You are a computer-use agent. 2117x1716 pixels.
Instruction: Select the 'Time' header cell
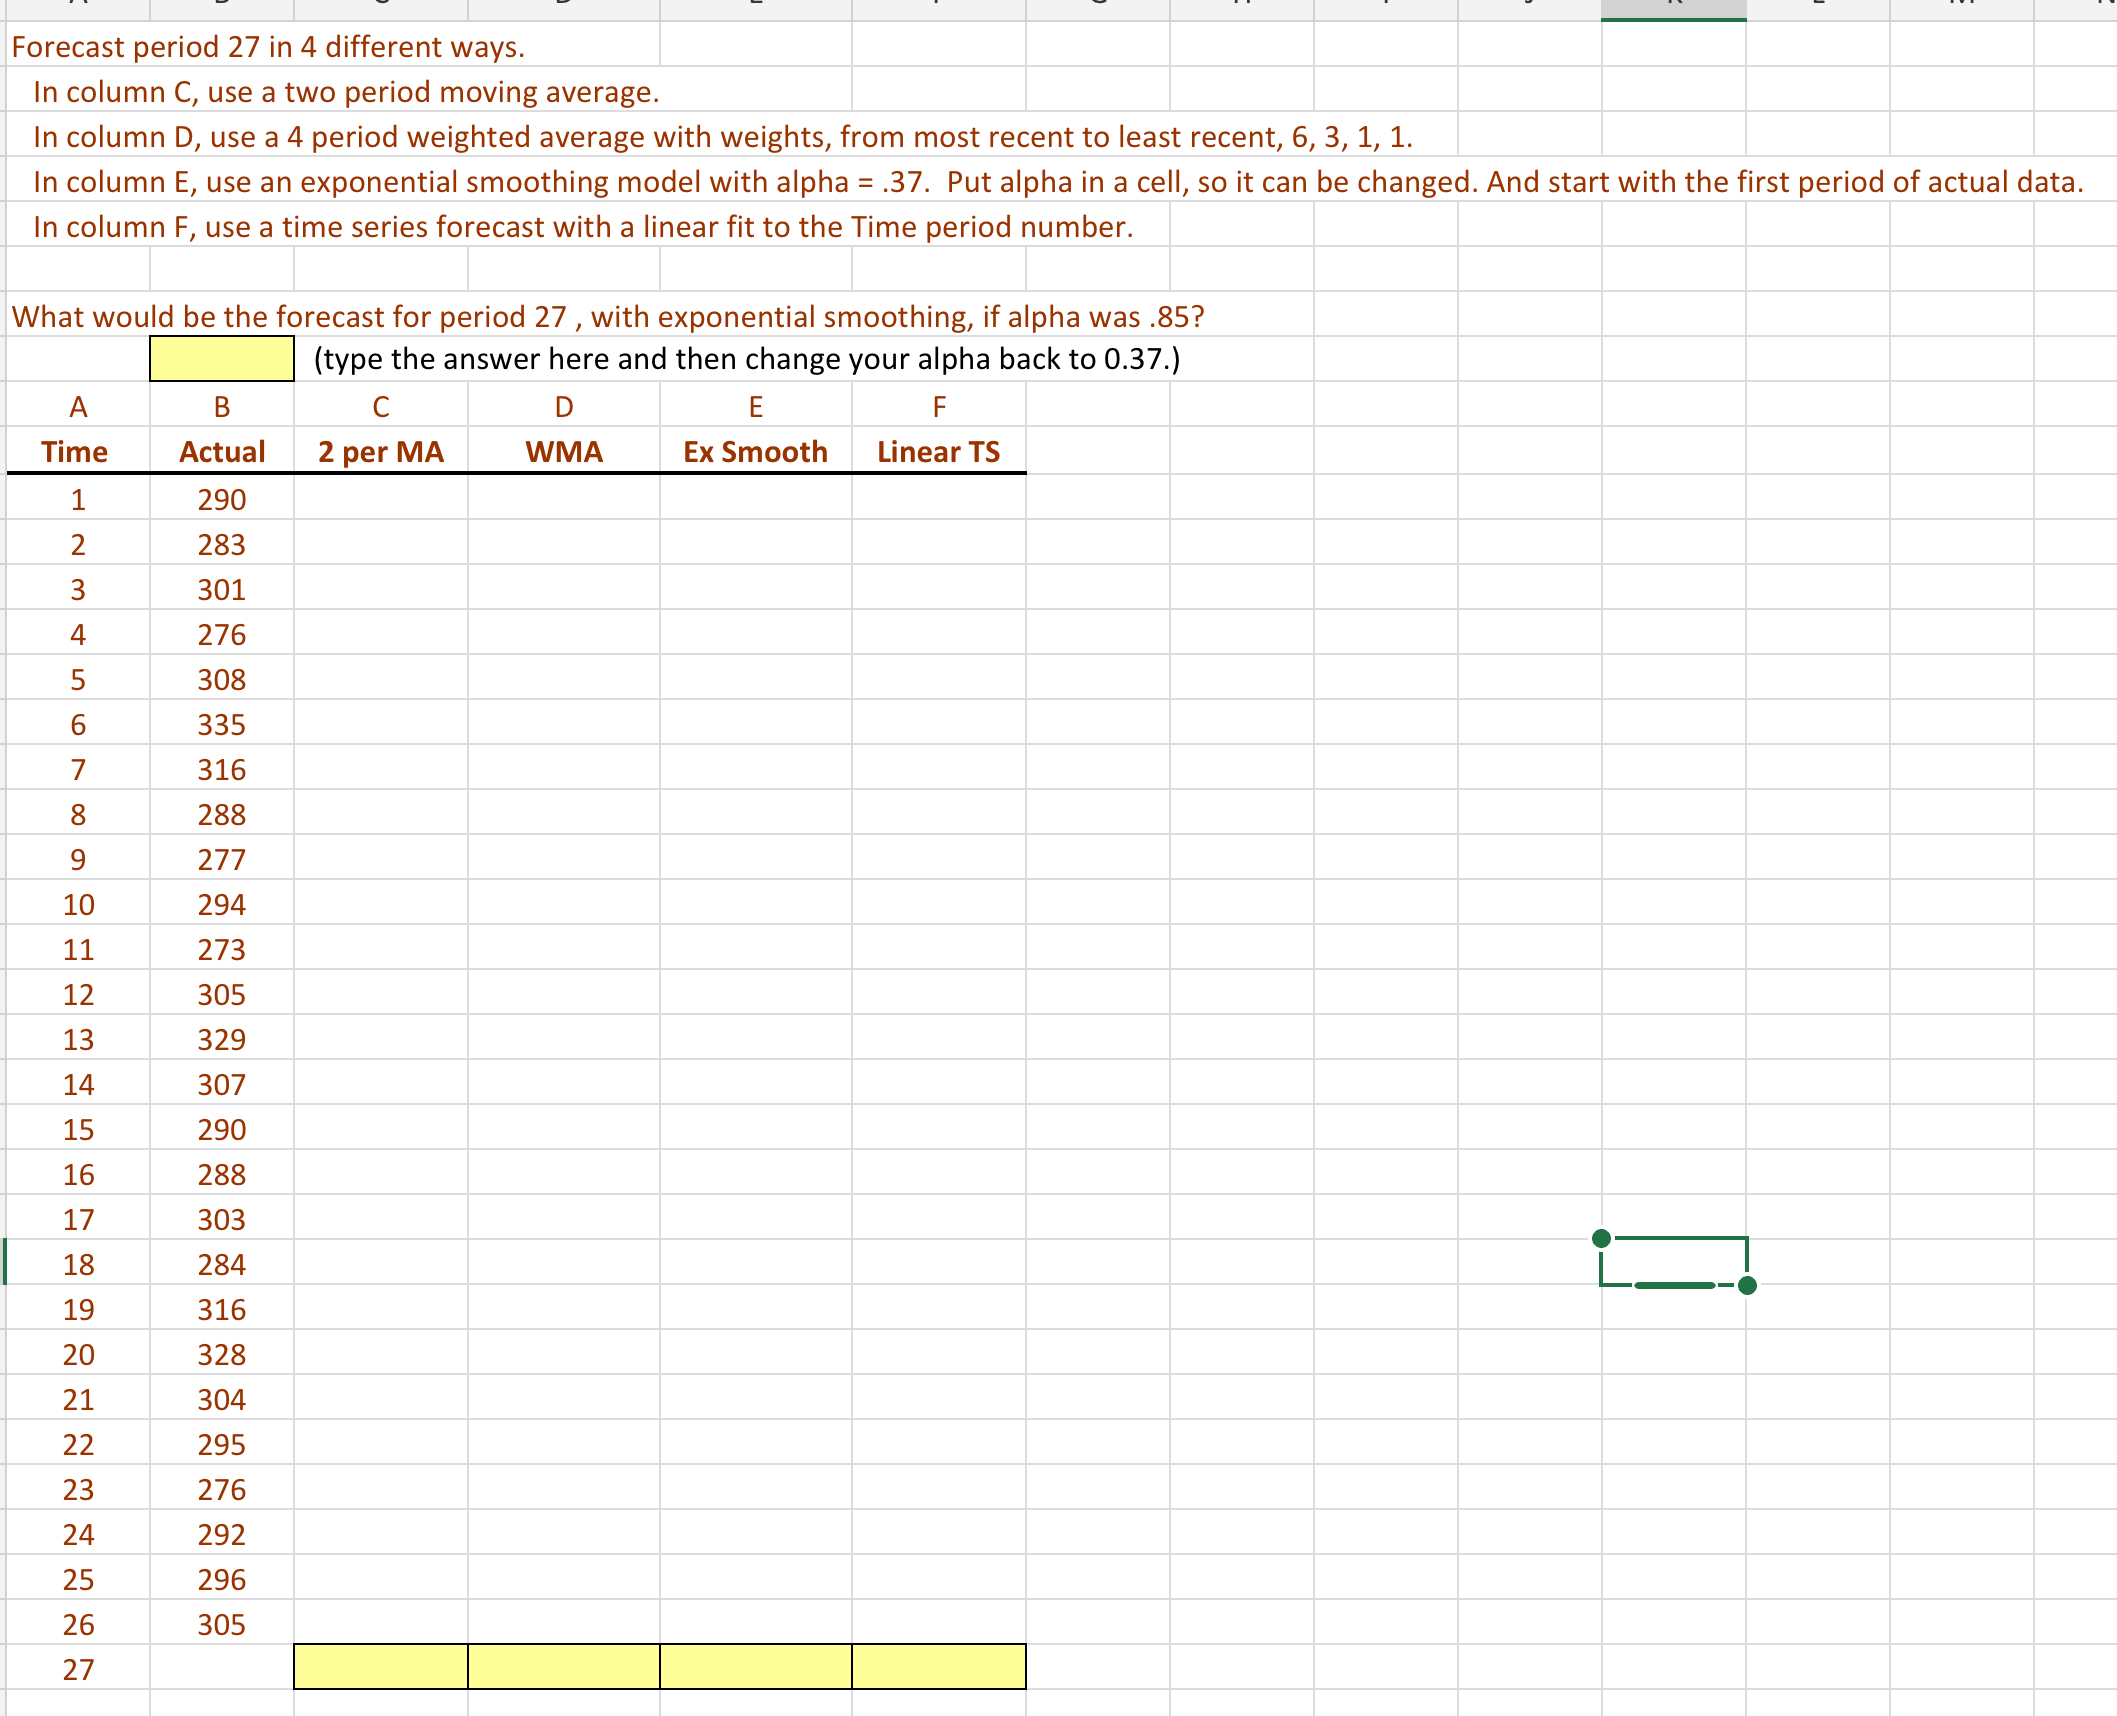click(76, 452)
